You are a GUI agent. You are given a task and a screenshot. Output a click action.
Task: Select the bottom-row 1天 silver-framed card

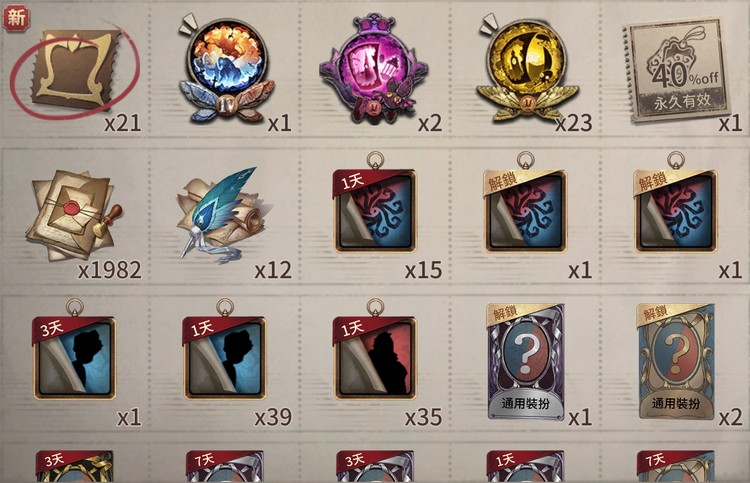[x=525, y=466]
